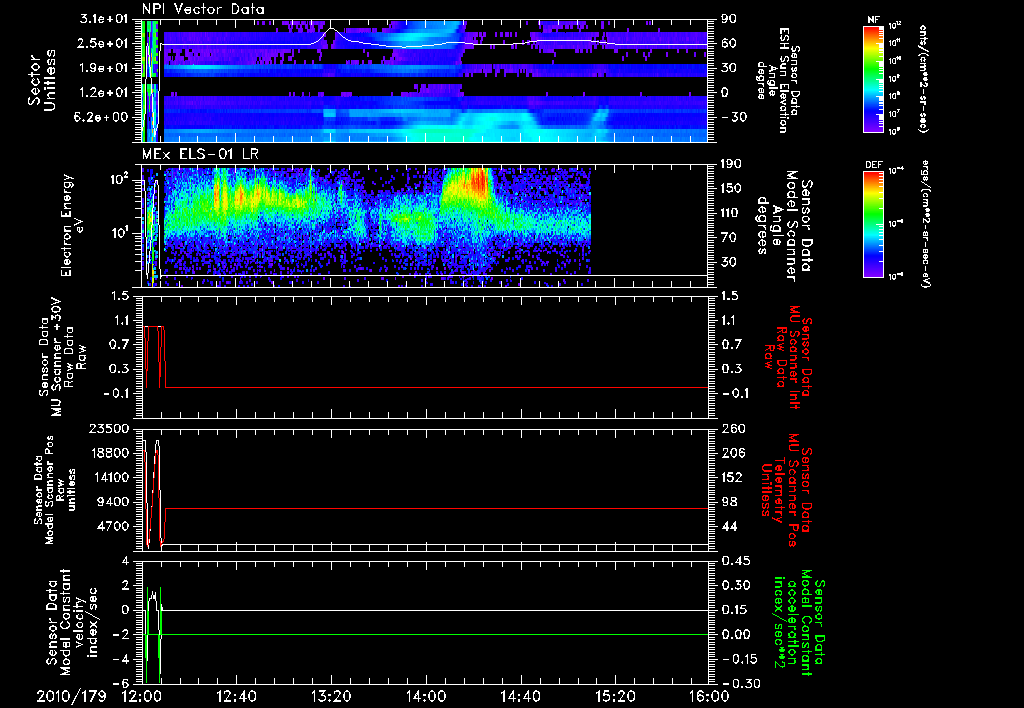Screen dimensions: 1024x708
Task: Click the DEF color scale bar
Action: coord(874,224)
